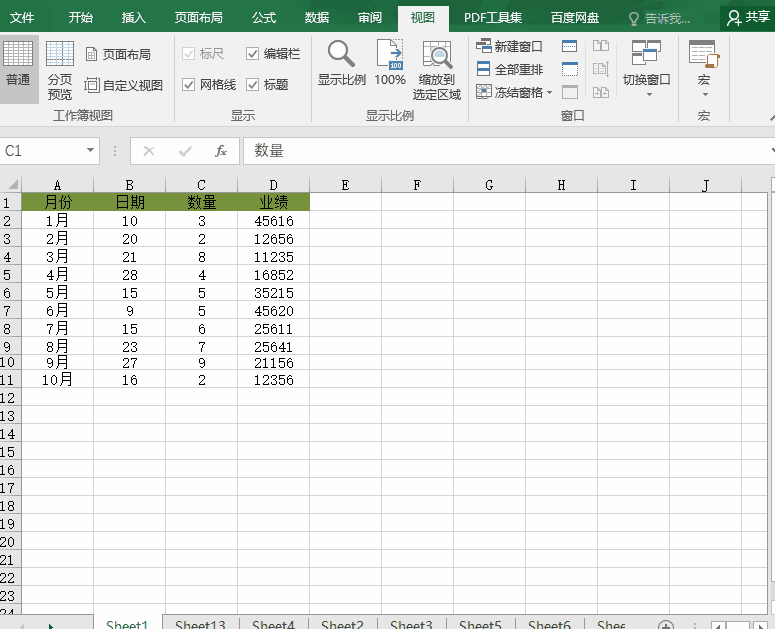Toggle the Gridlines (网格线) checkbox
This screenshot has height=629, width=775.
coord(188,84)
